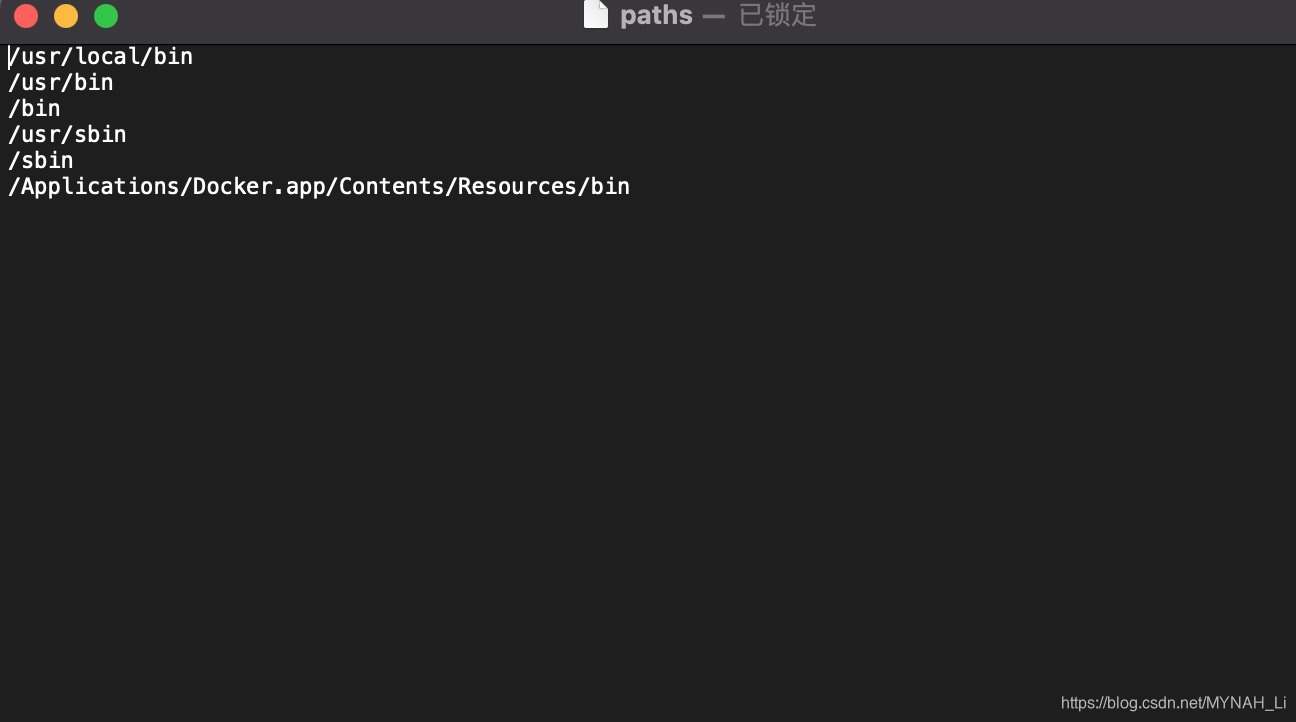The image size is (1296, 722).
Task: Click the paths title in title bar
Action: 656,15
